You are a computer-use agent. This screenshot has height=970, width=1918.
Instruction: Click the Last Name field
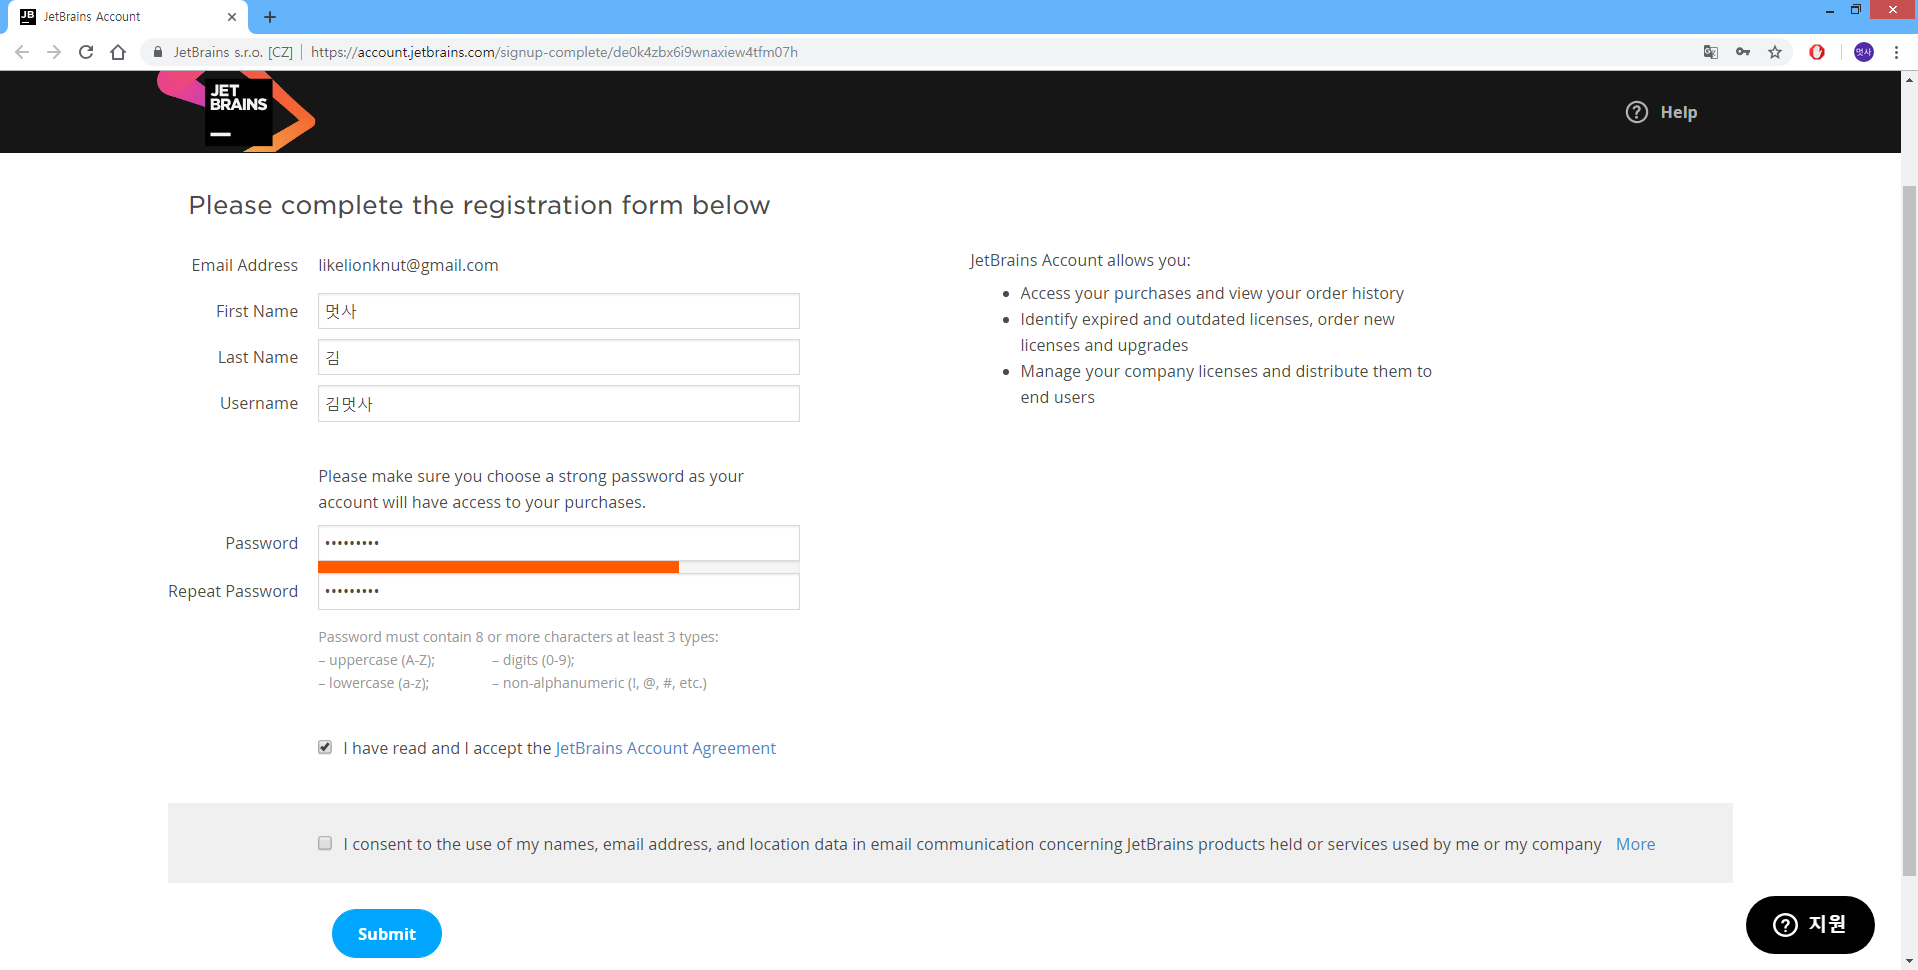[x=559, y=357]
